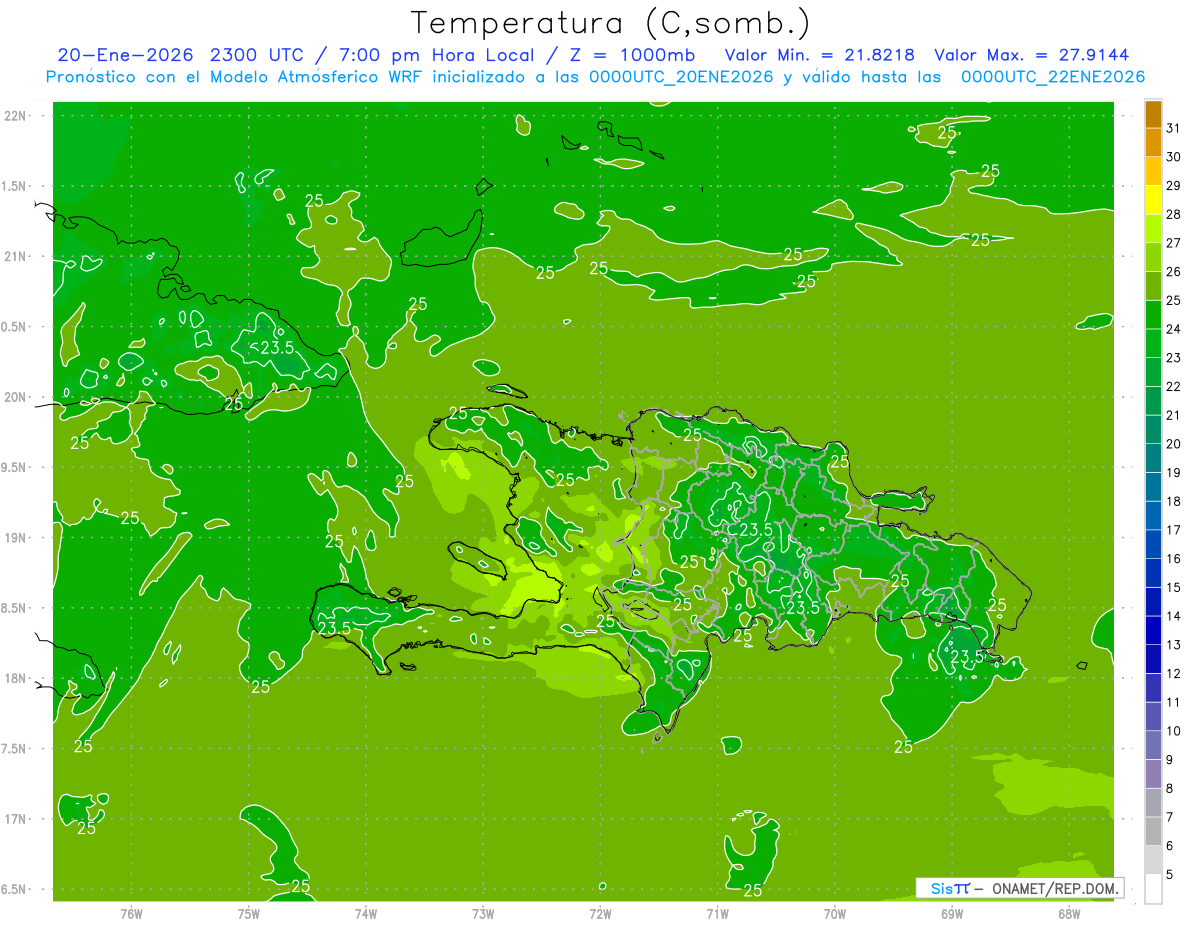The image size is (1200, 927).
Task: Click the 74W longitude axis label
Action: tap(365, 913)
